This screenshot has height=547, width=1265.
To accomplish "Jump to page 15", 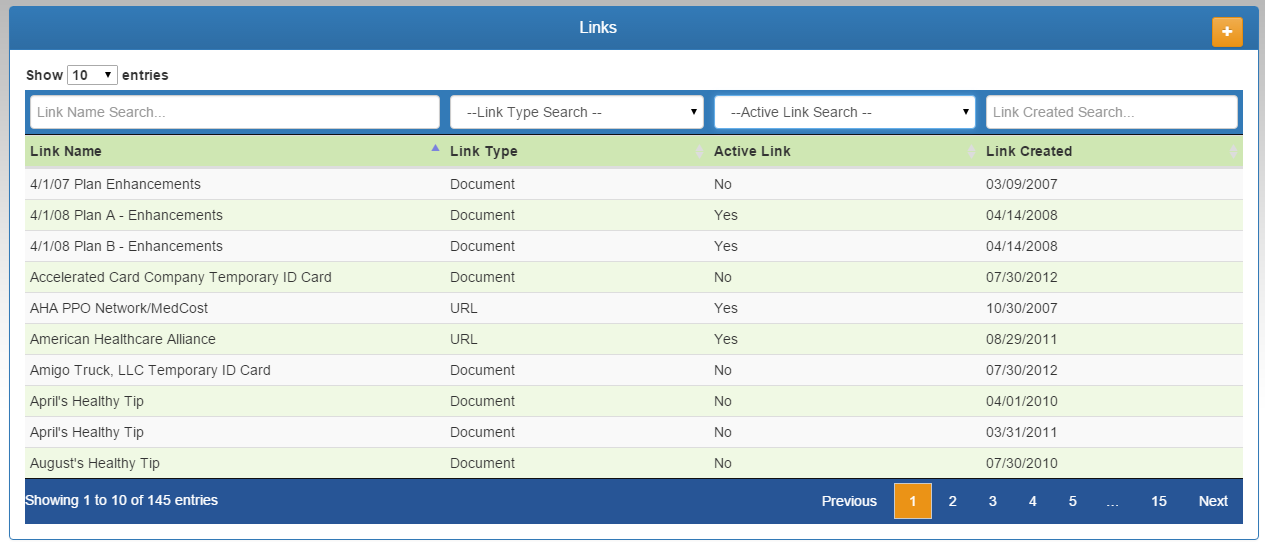I will 1159,501.
